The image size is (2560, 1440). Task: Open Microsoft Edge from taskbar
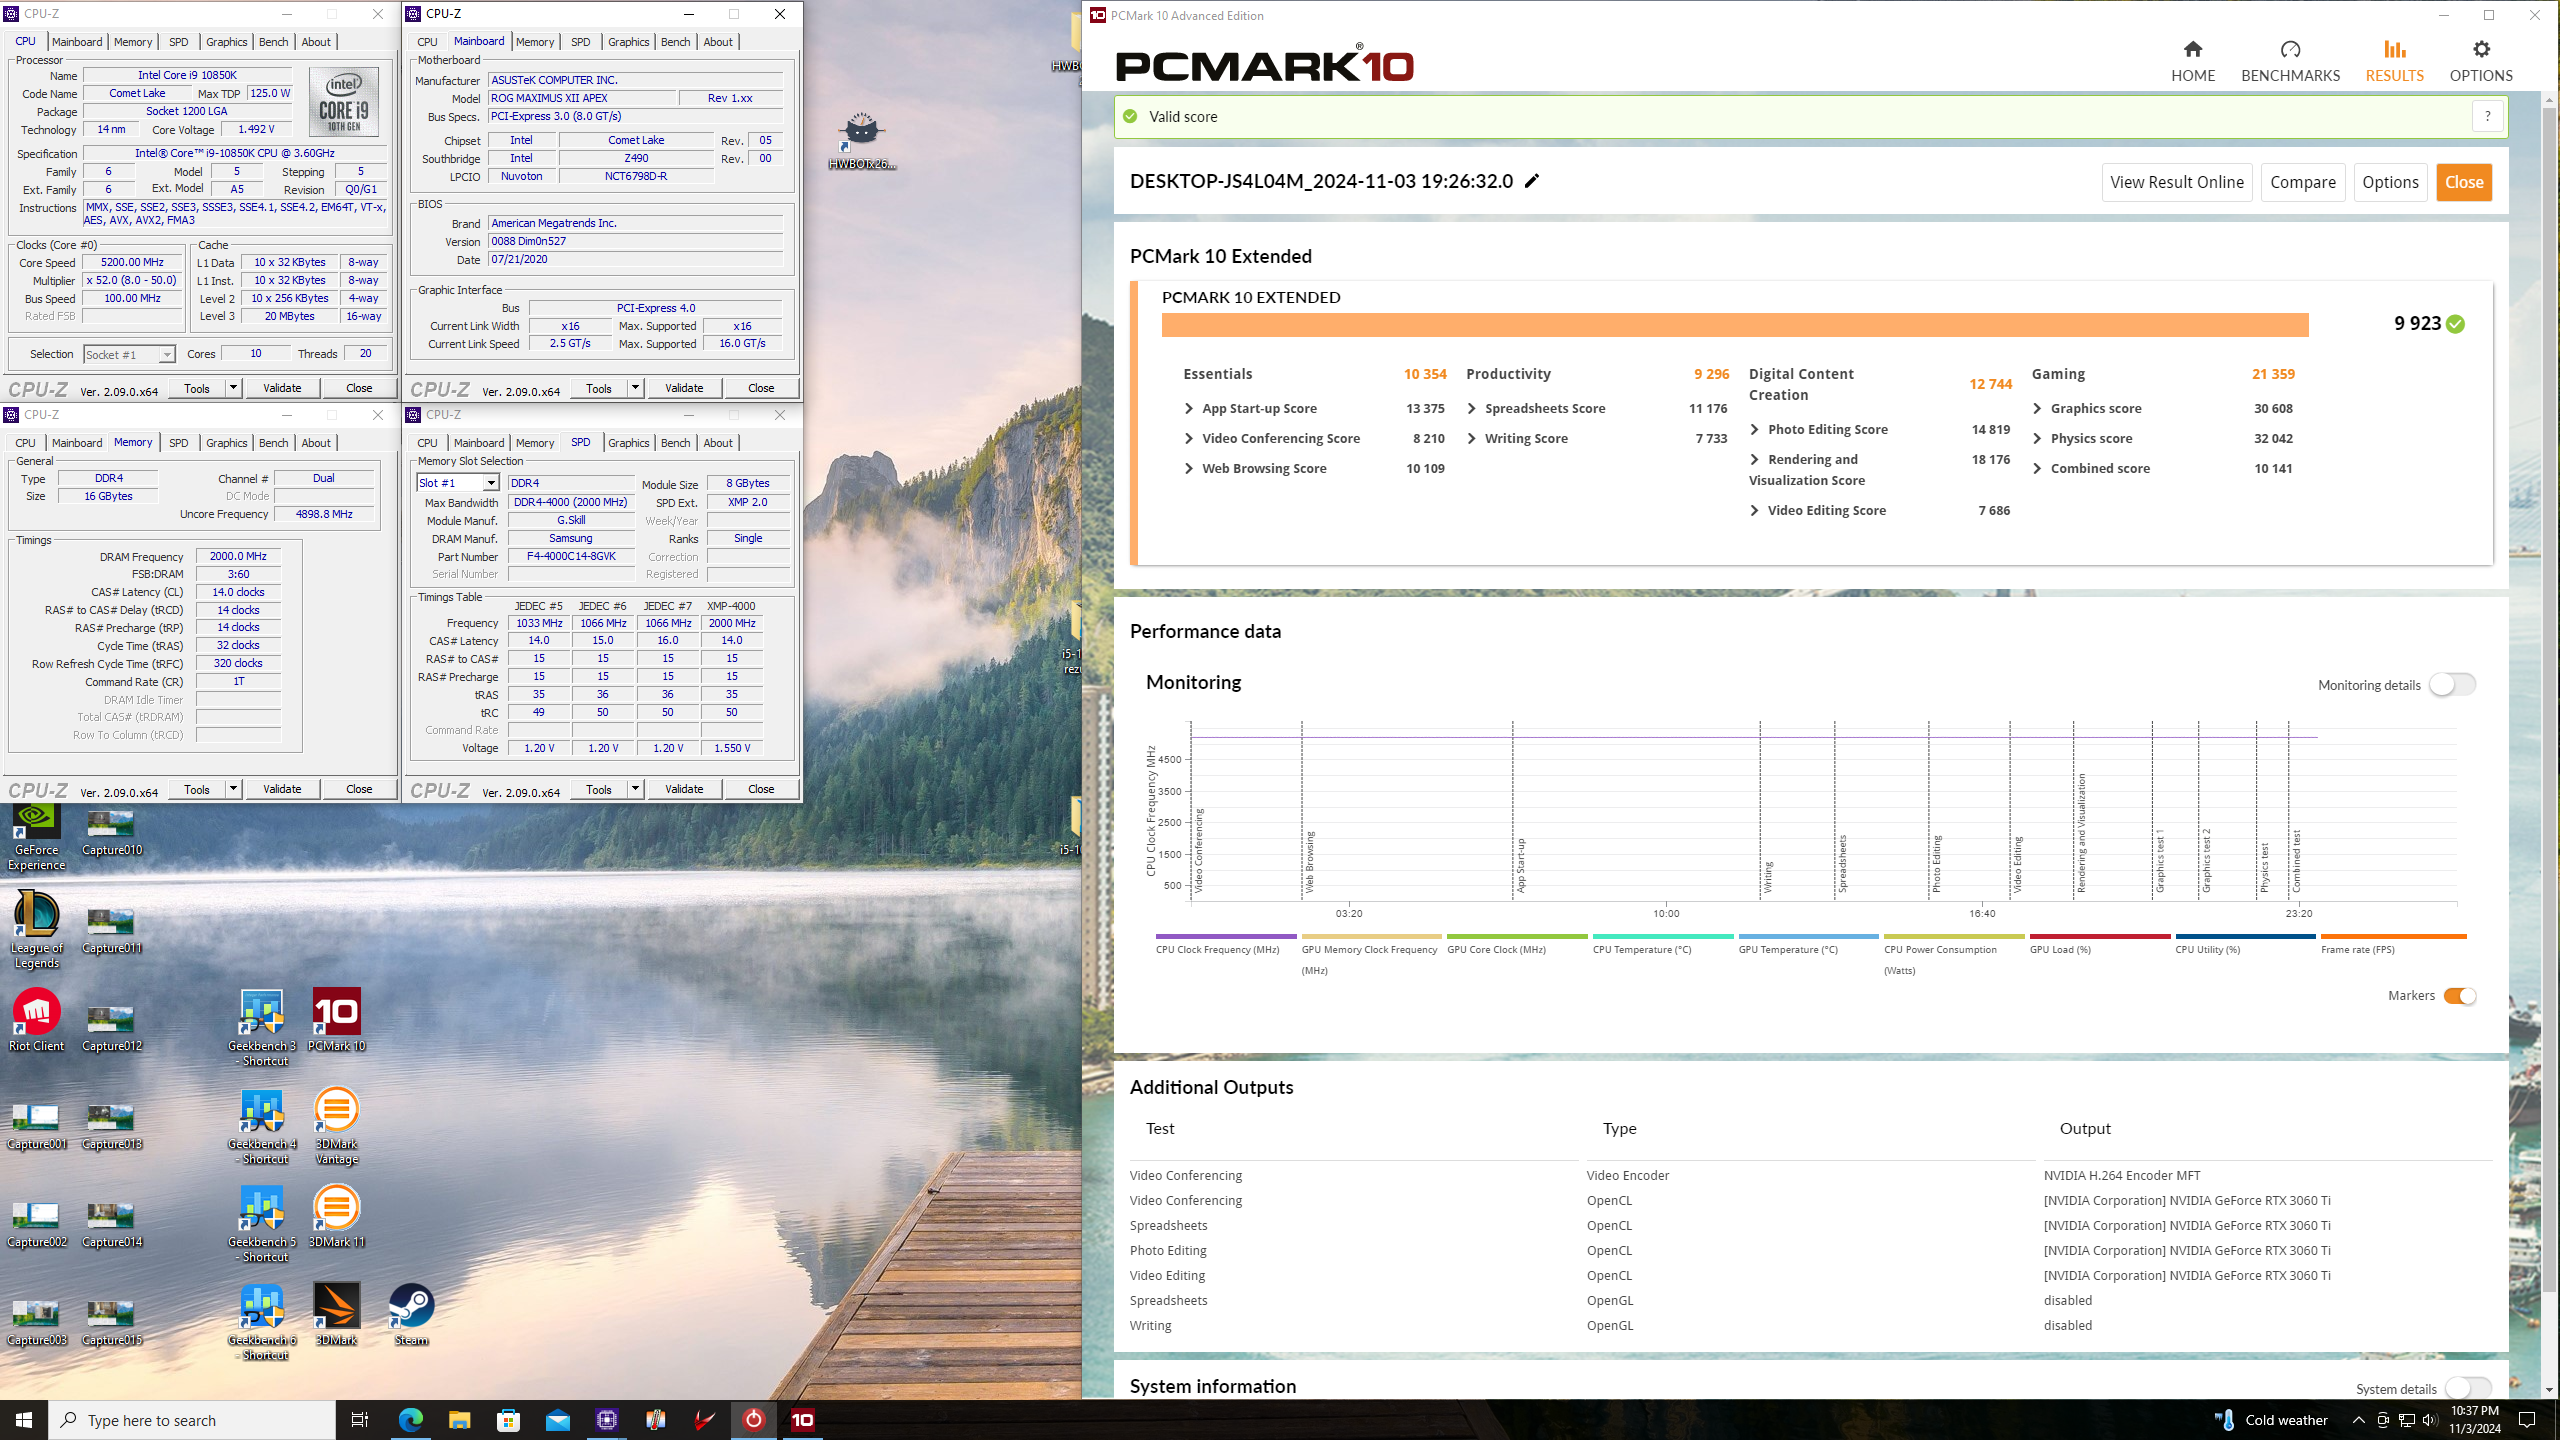(410, 1420)
